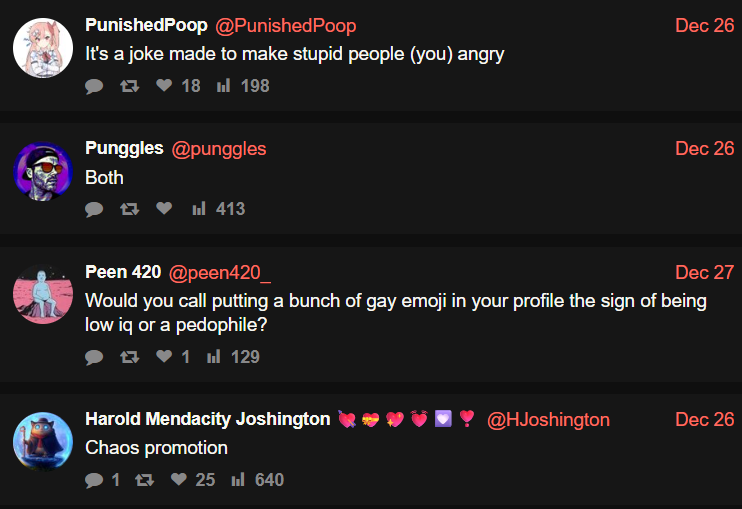742x509 pixels.
Task: Click reply icon under Punggles' "Both" tweet
Action: (94, 209)
